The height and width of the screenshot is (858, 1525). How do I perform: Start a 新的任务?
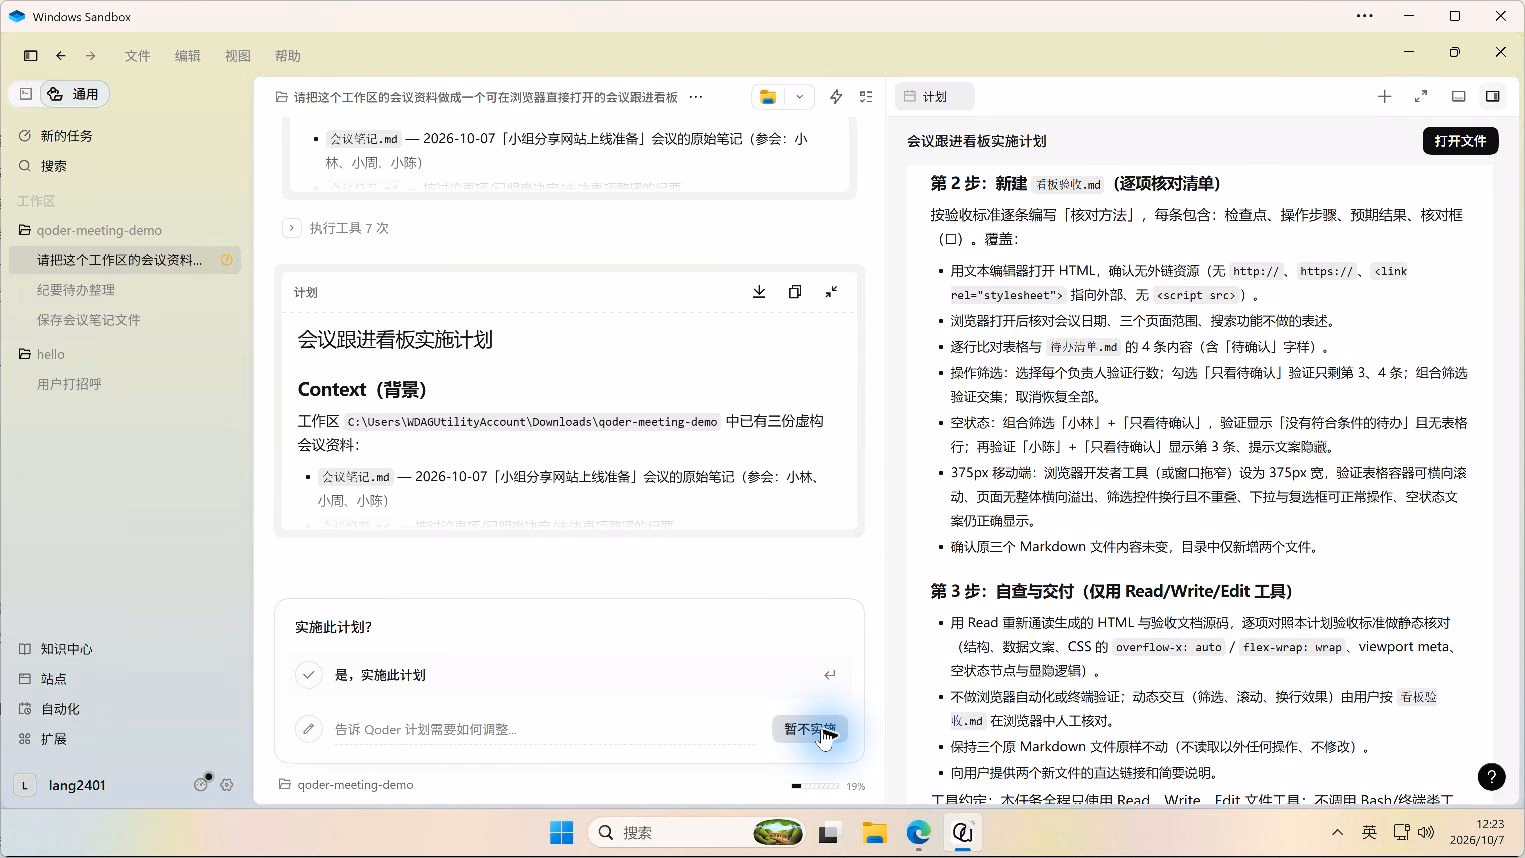coord(66,136)
